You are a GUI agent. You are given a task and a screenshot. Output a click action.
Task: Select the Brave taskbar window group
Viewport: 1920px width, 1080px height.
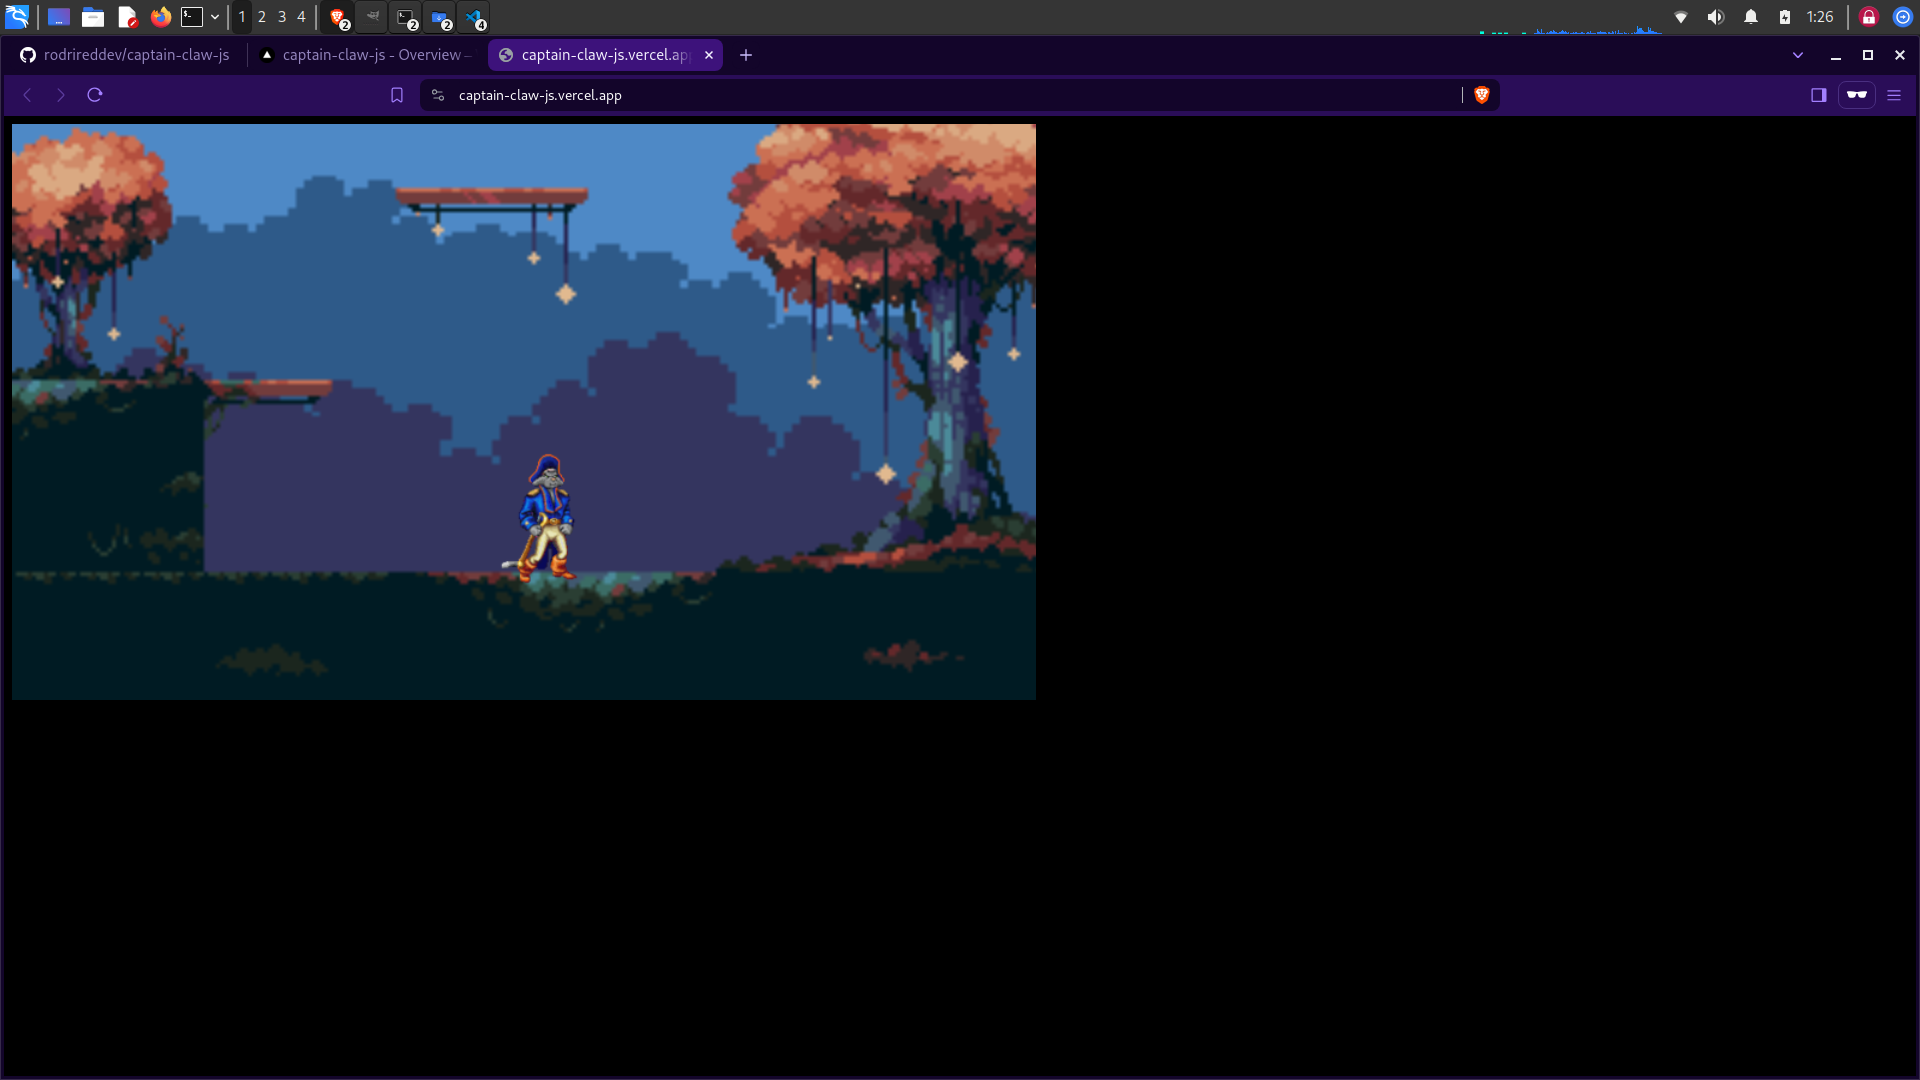pyautogui.click(x=339, y=18)
